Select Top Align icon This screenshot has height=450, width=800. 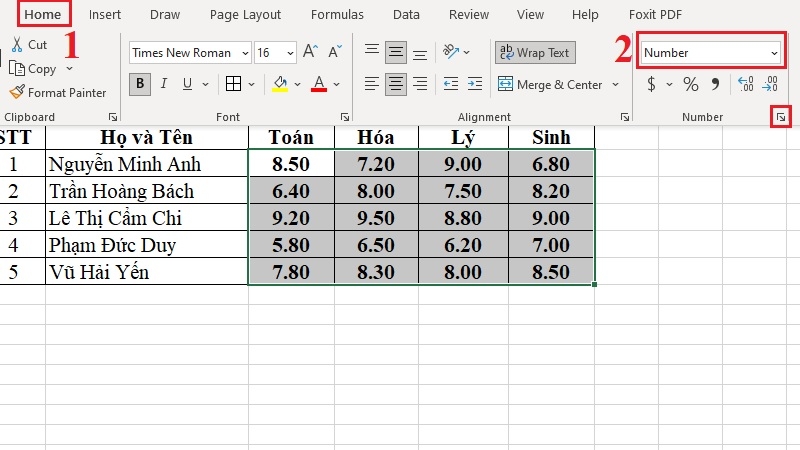pyautogui.click(x=372, y=50)
